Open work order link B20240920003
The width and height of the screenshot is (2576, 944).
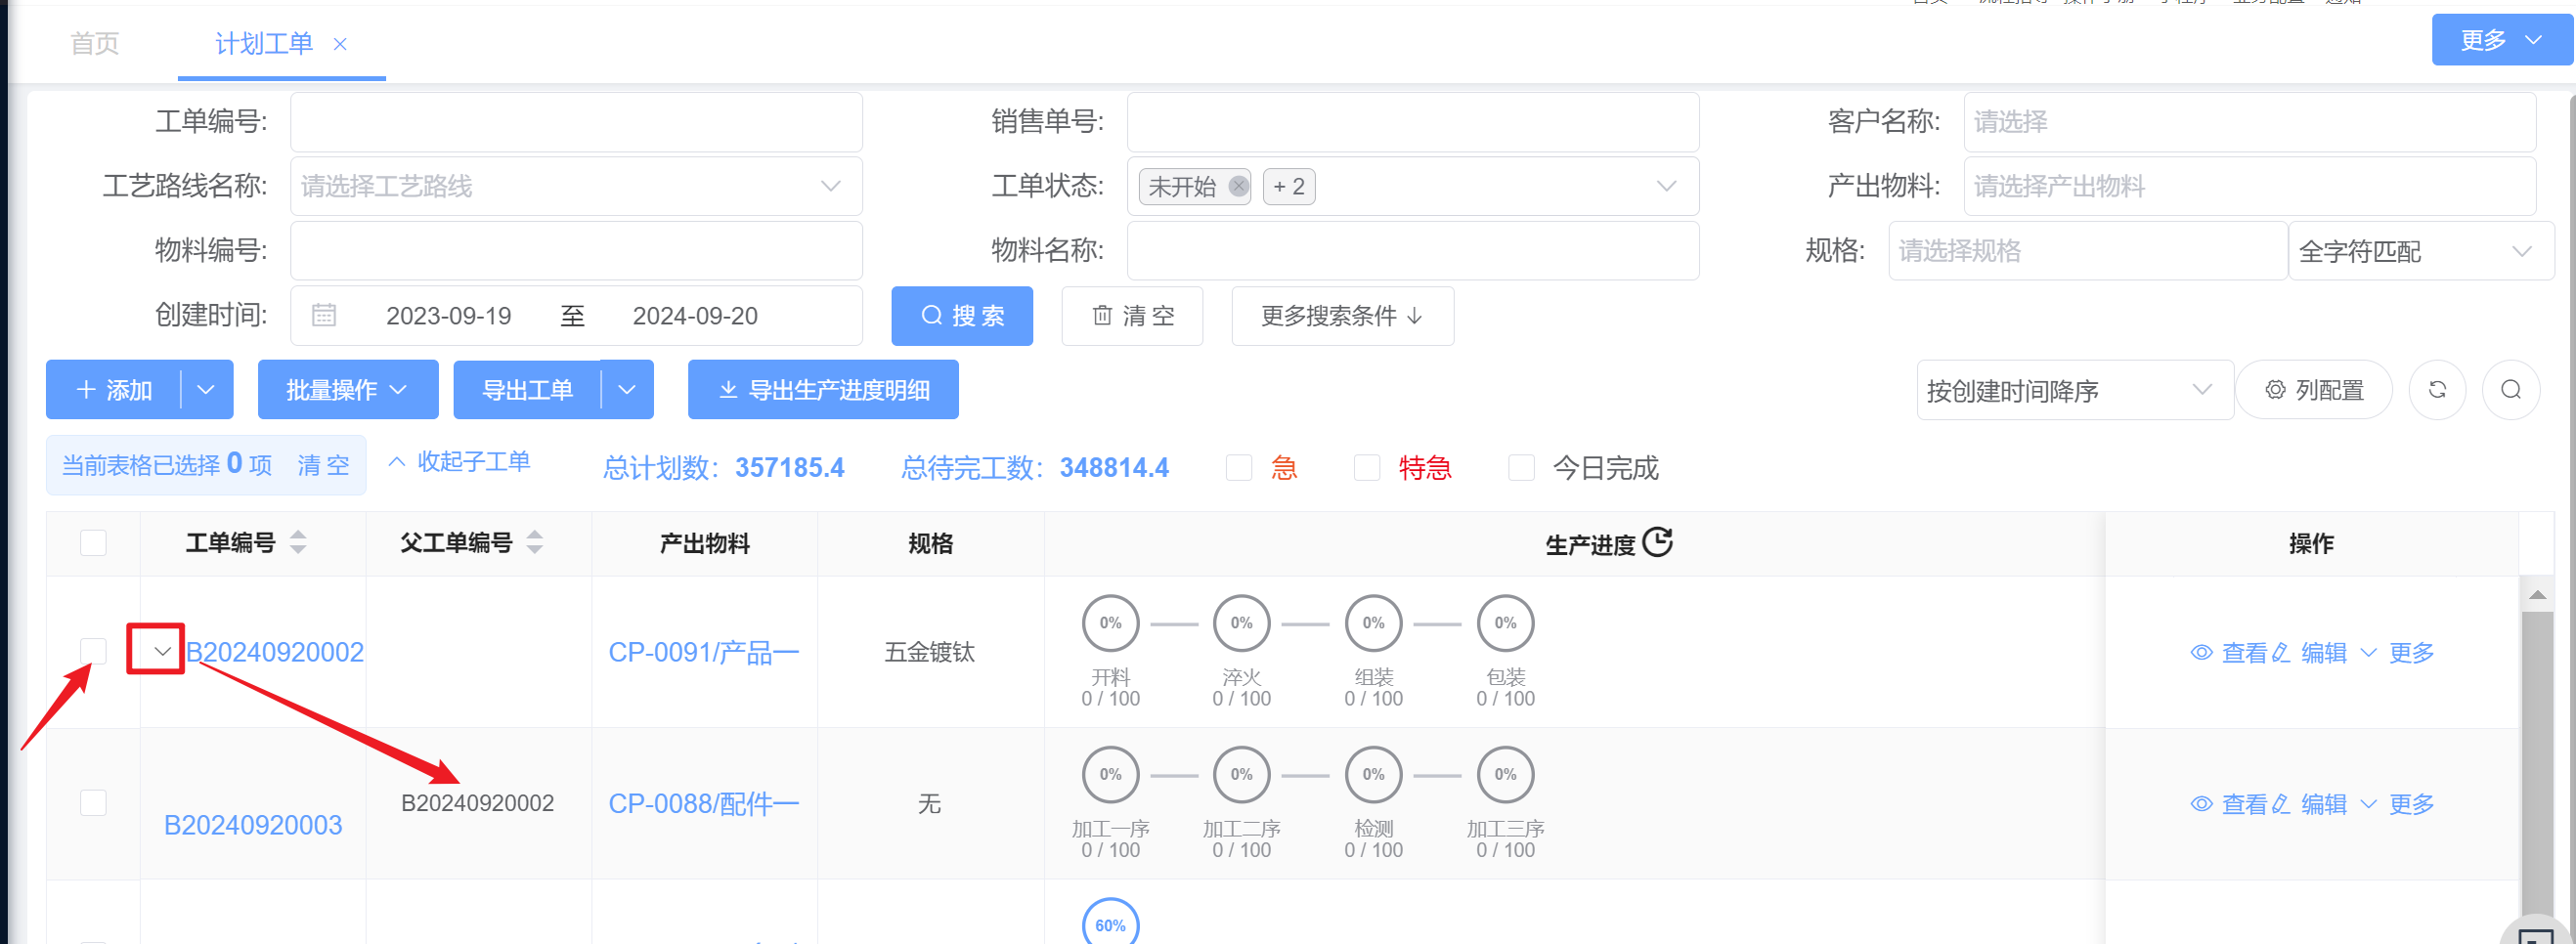253,825
